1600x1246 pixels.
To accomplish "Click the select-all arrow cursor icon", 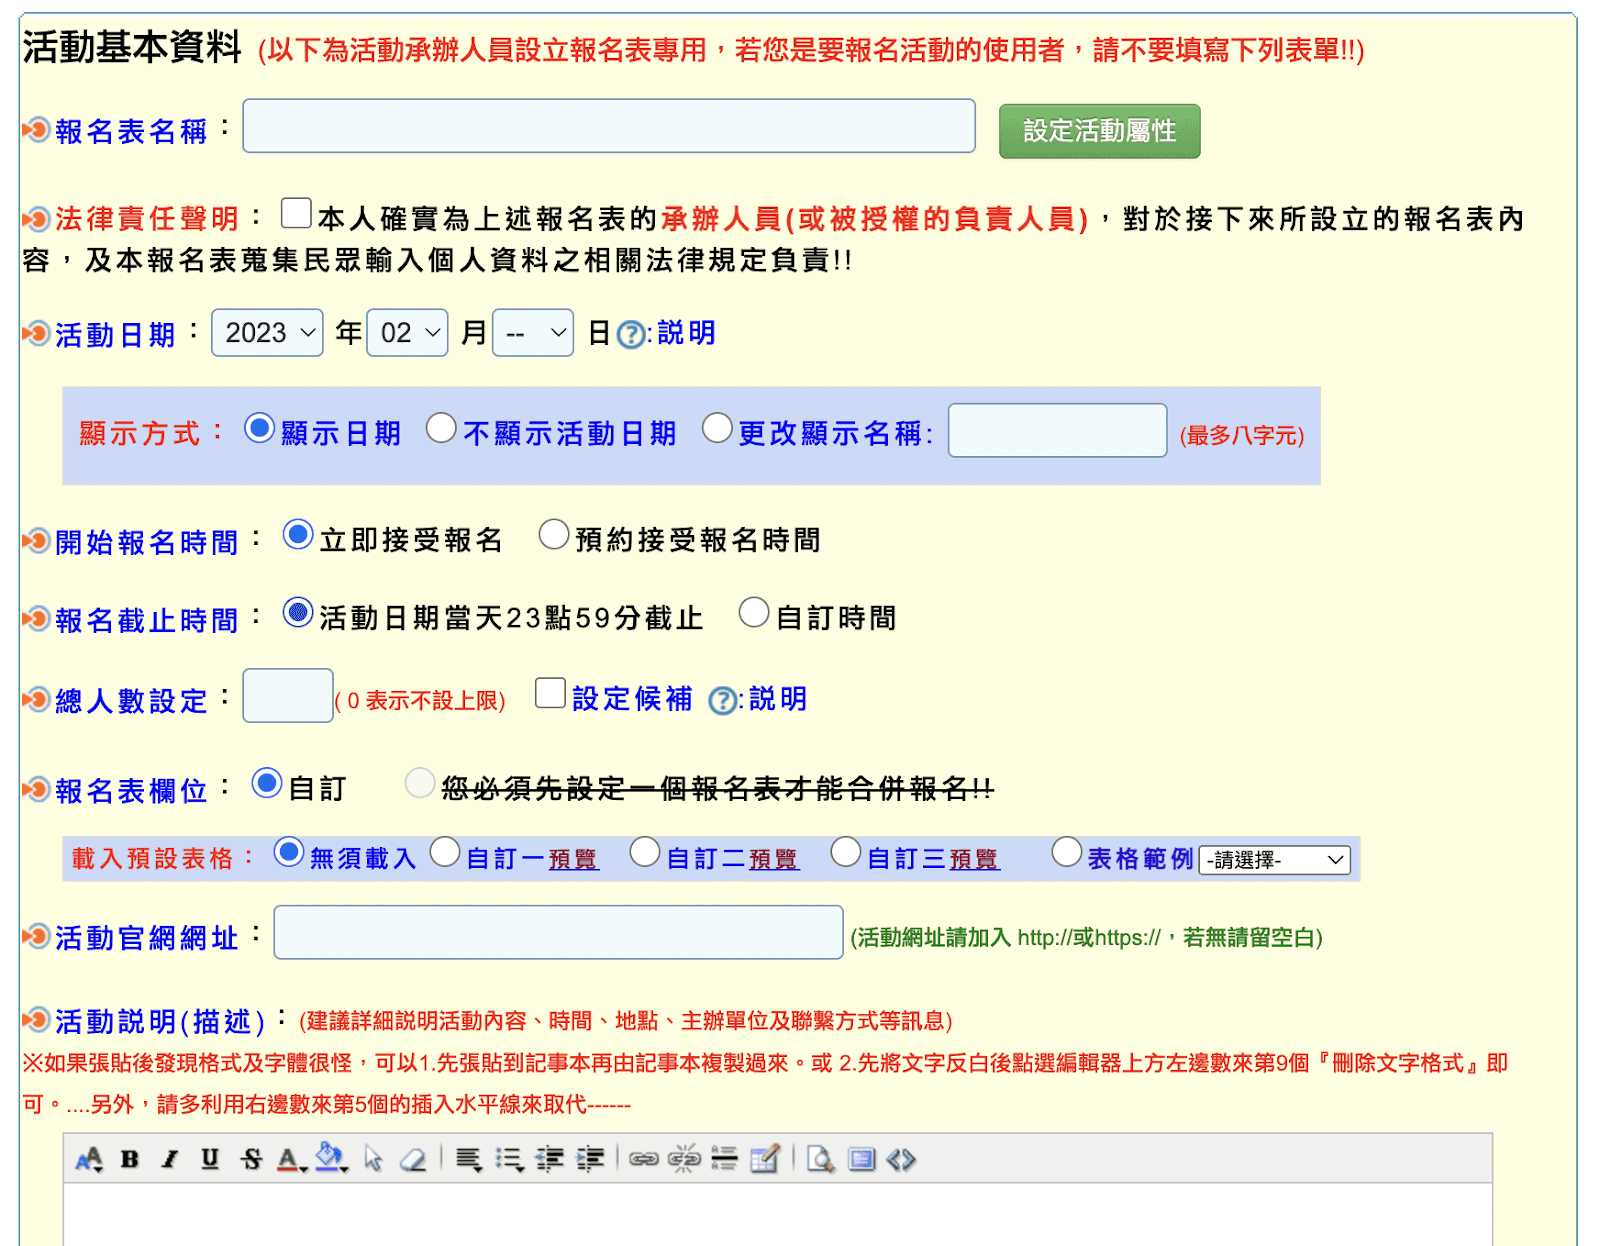I will coord(373,1159).
